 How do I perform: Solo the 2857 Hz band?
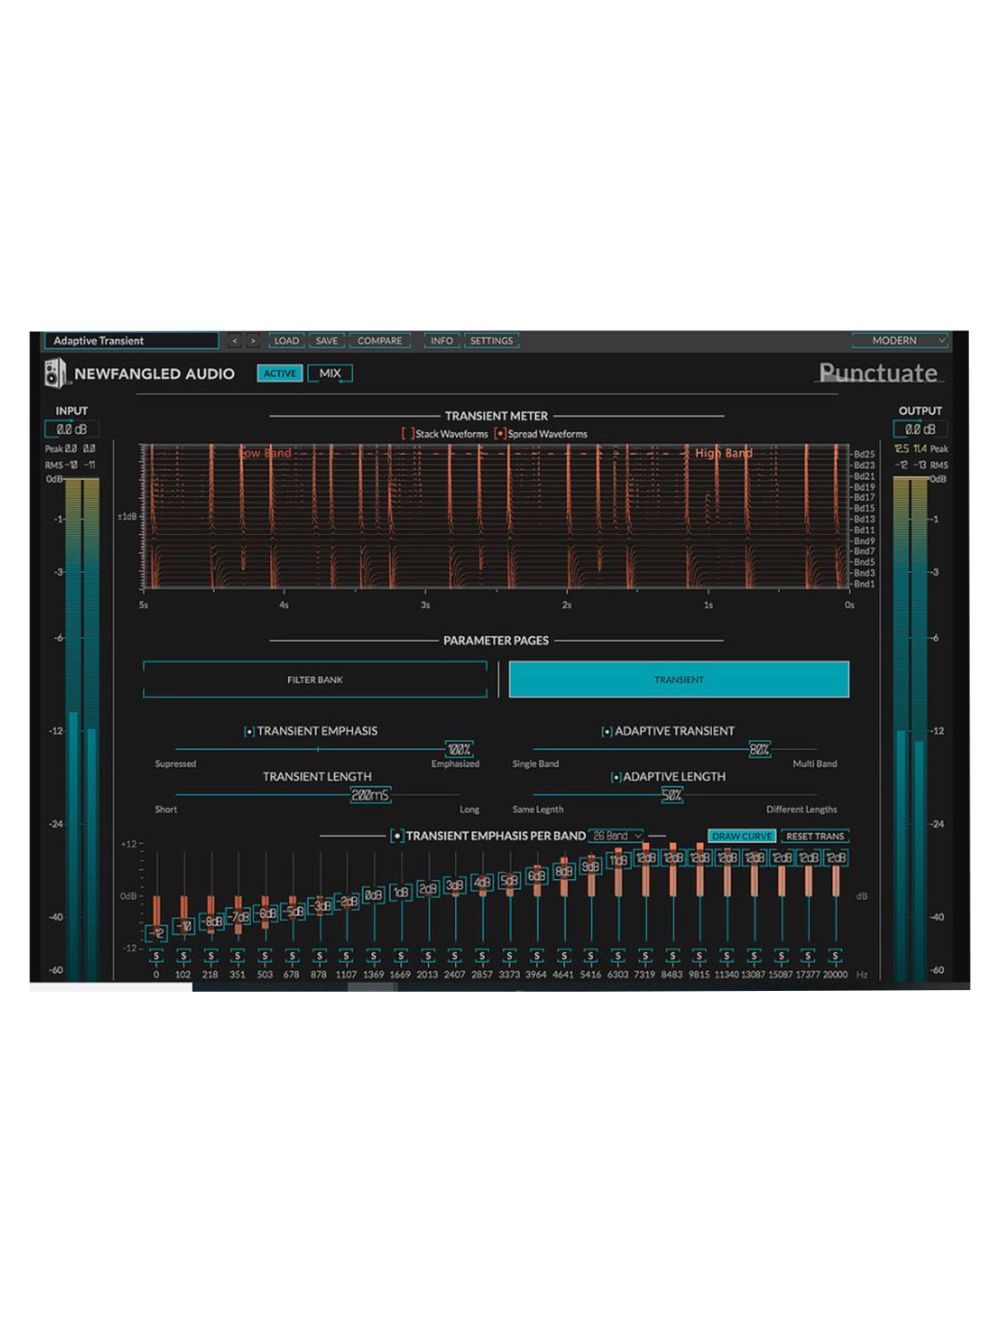(x=482, y=956)
